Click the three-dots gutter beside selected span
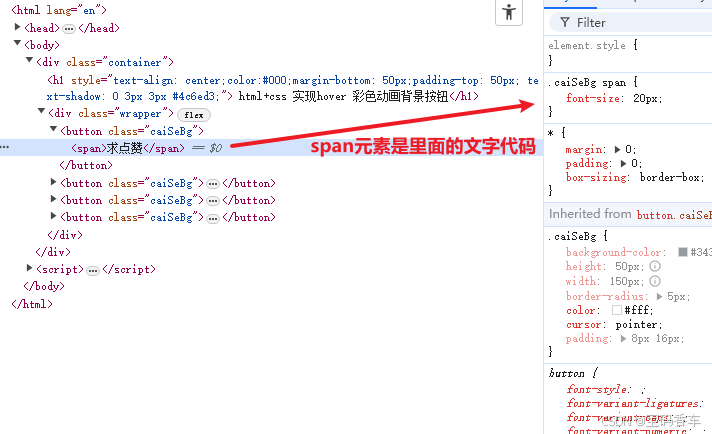This screenshot has width=712, height=434. [5, 147]
